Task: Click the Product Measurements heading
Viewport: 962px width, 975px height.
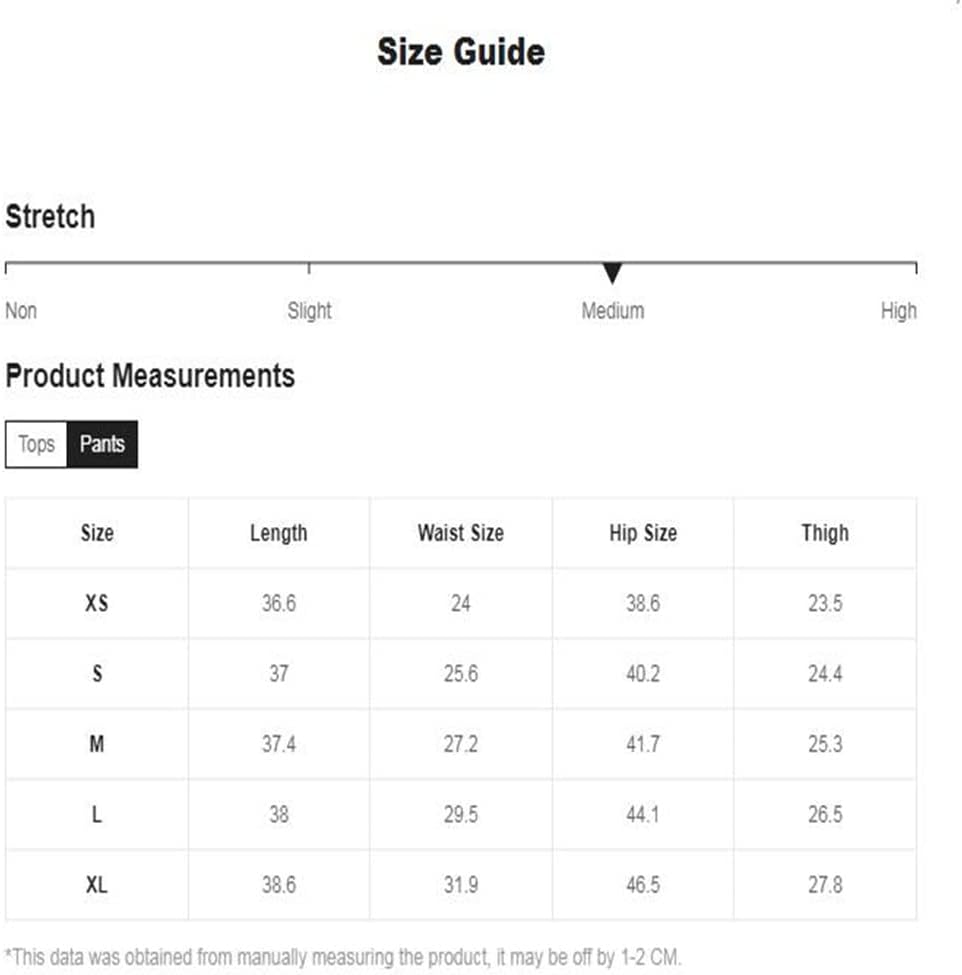Action: click(x=150, y=376)
